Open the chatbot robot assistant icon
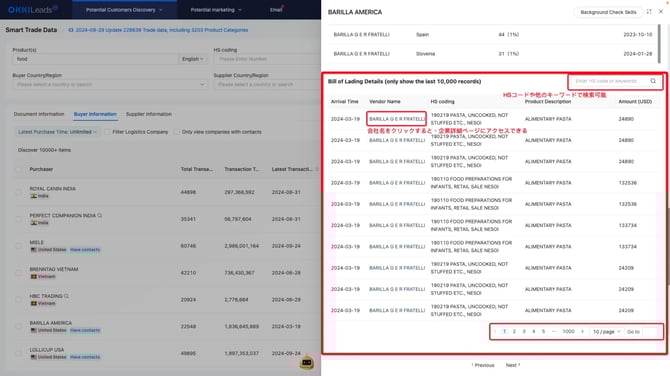 pos(307,362)
